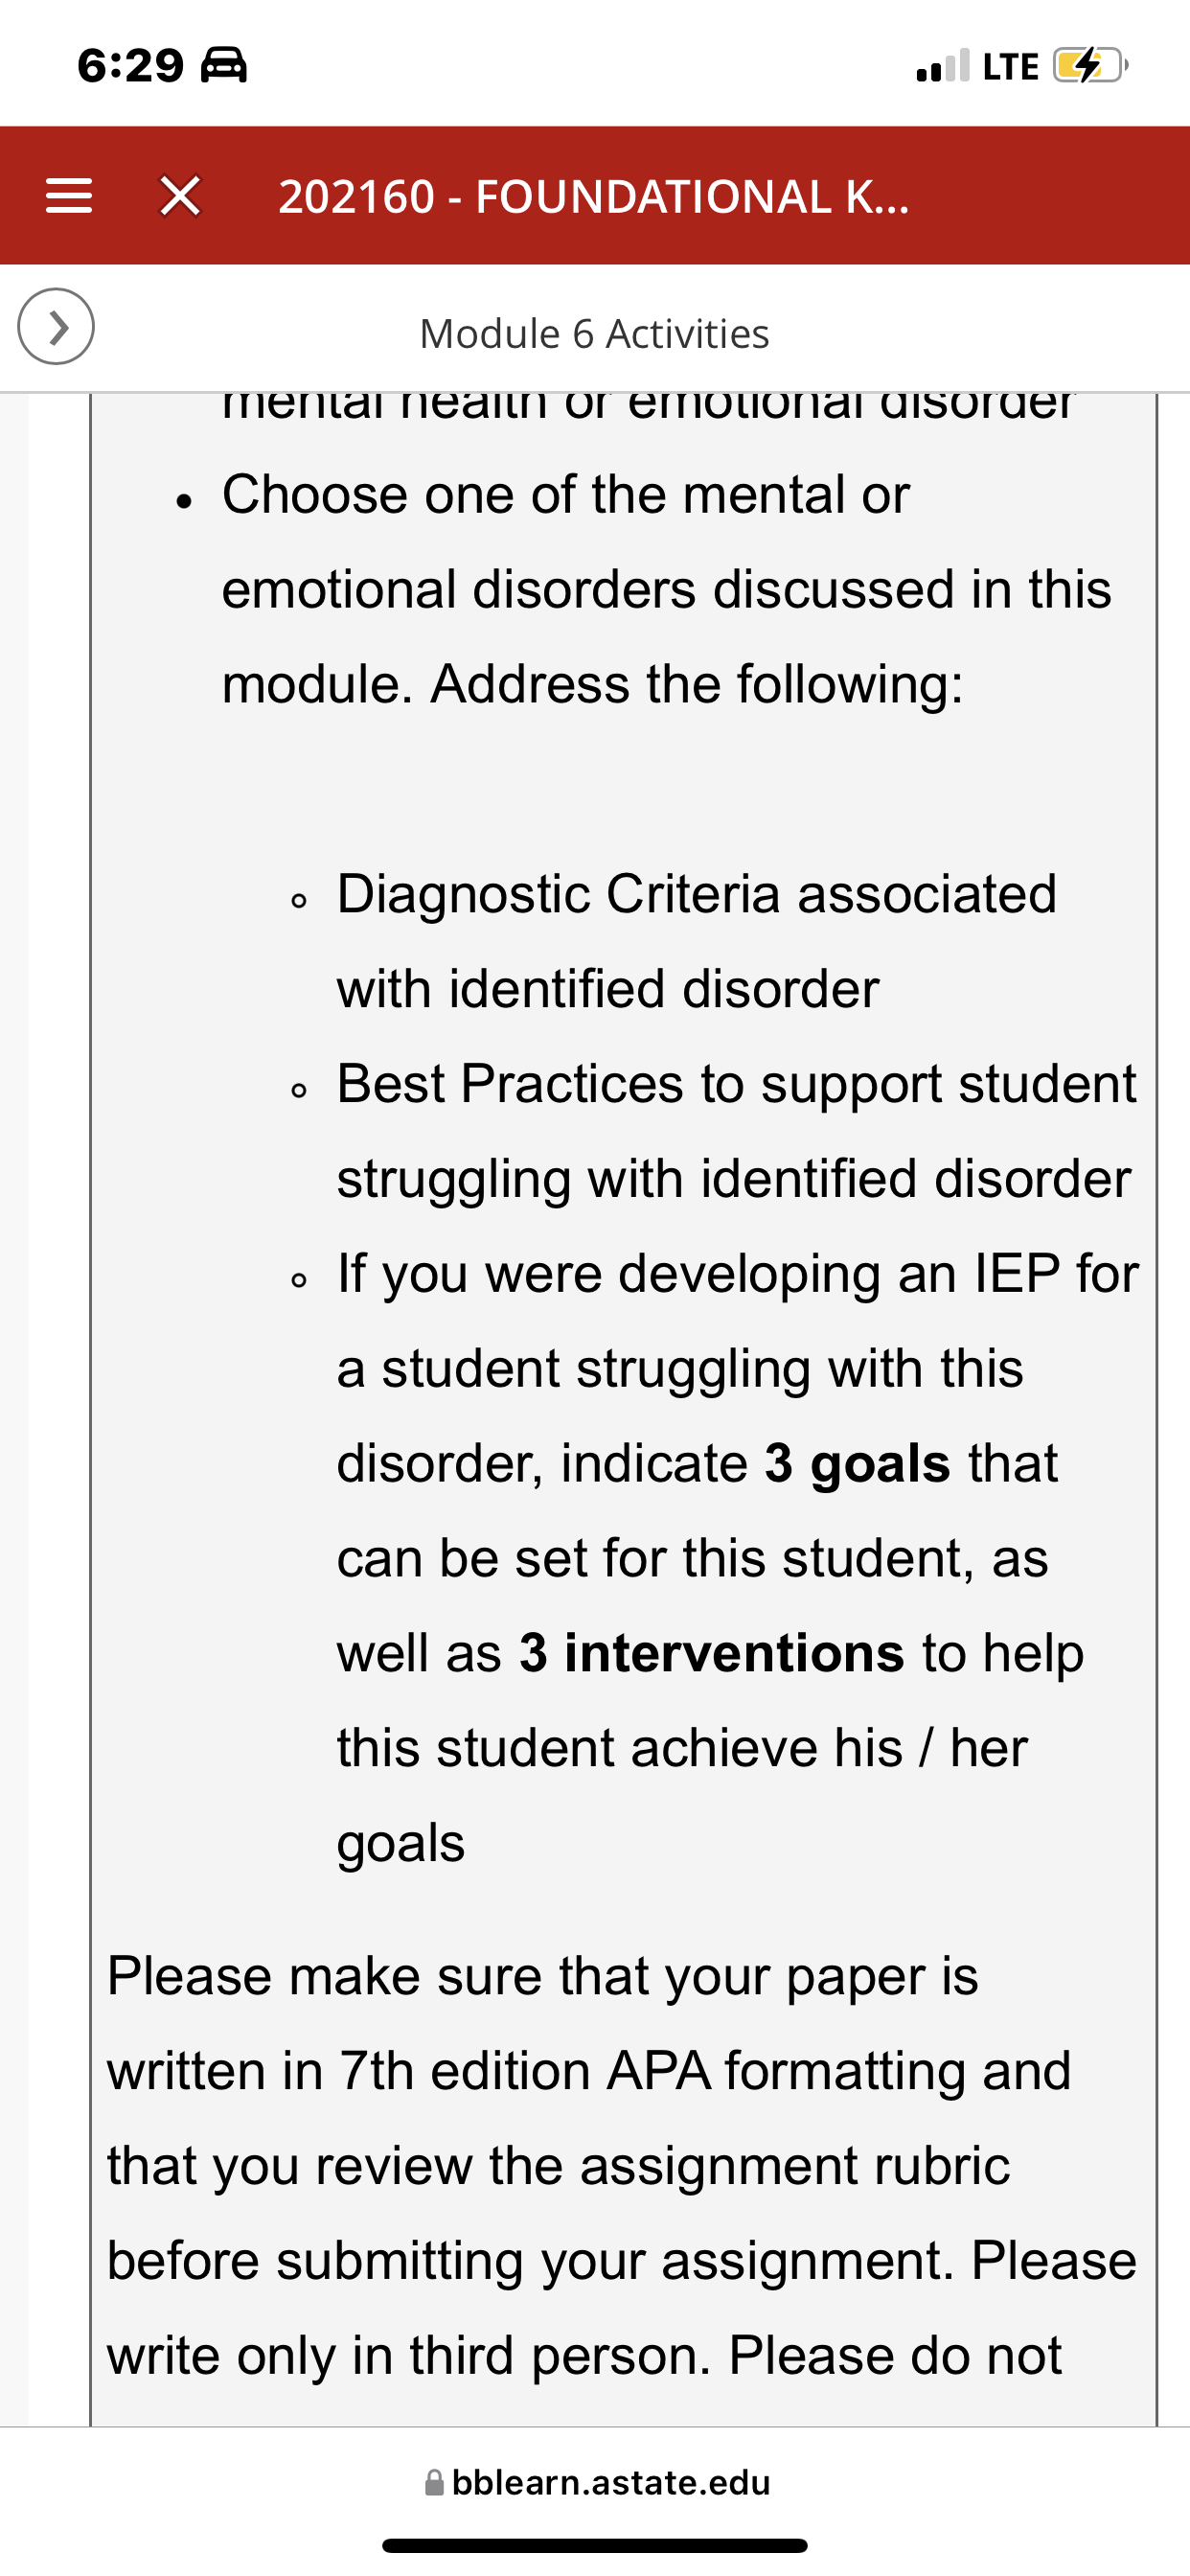
Task: Tap the lock icon beside the URL
Action: coord(434,2482)
